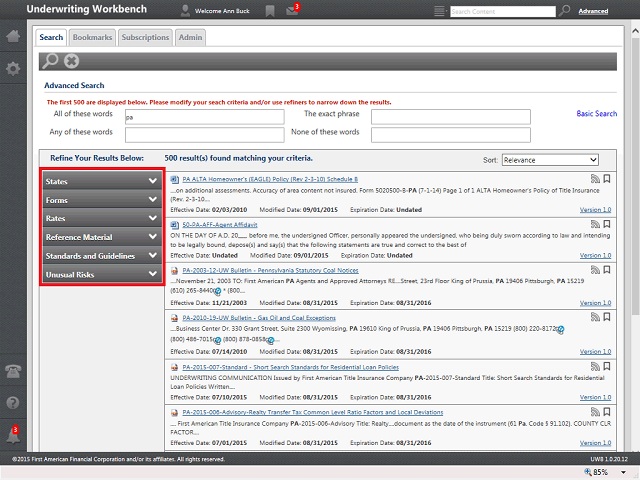Bookmark the 50-PA-AFF-Agent Affidavit result
This screenshot has width=640, height=480.
607,224
